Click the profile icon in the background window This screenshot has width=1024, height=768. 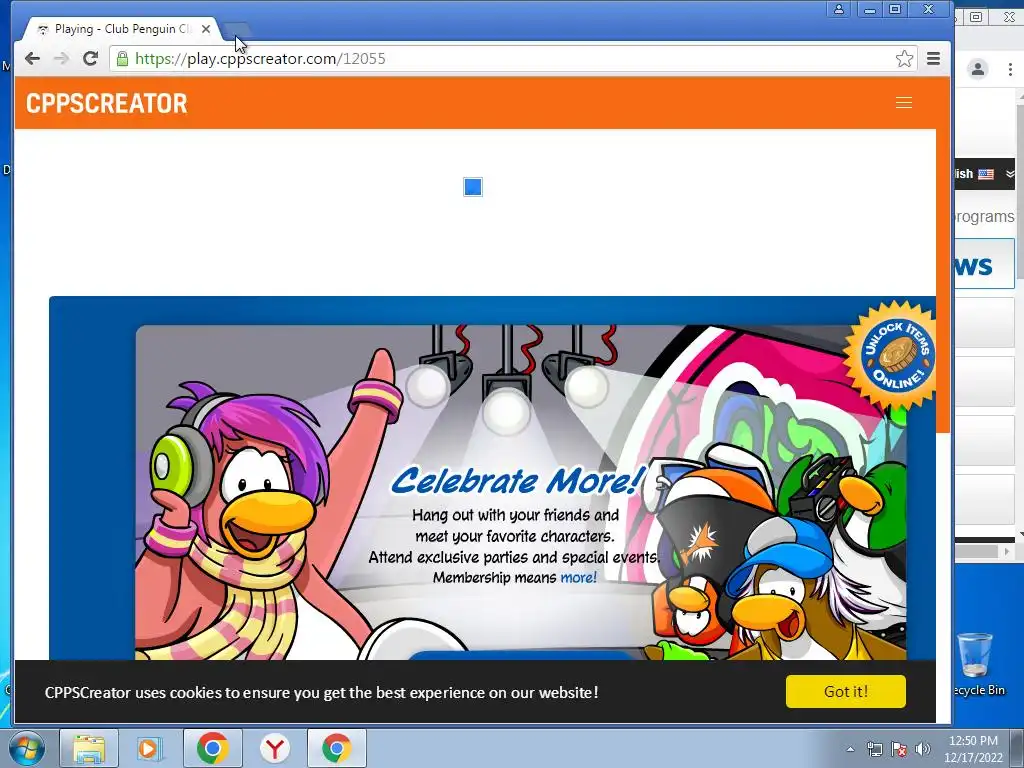pyautogui.click(x=978, y=69)
